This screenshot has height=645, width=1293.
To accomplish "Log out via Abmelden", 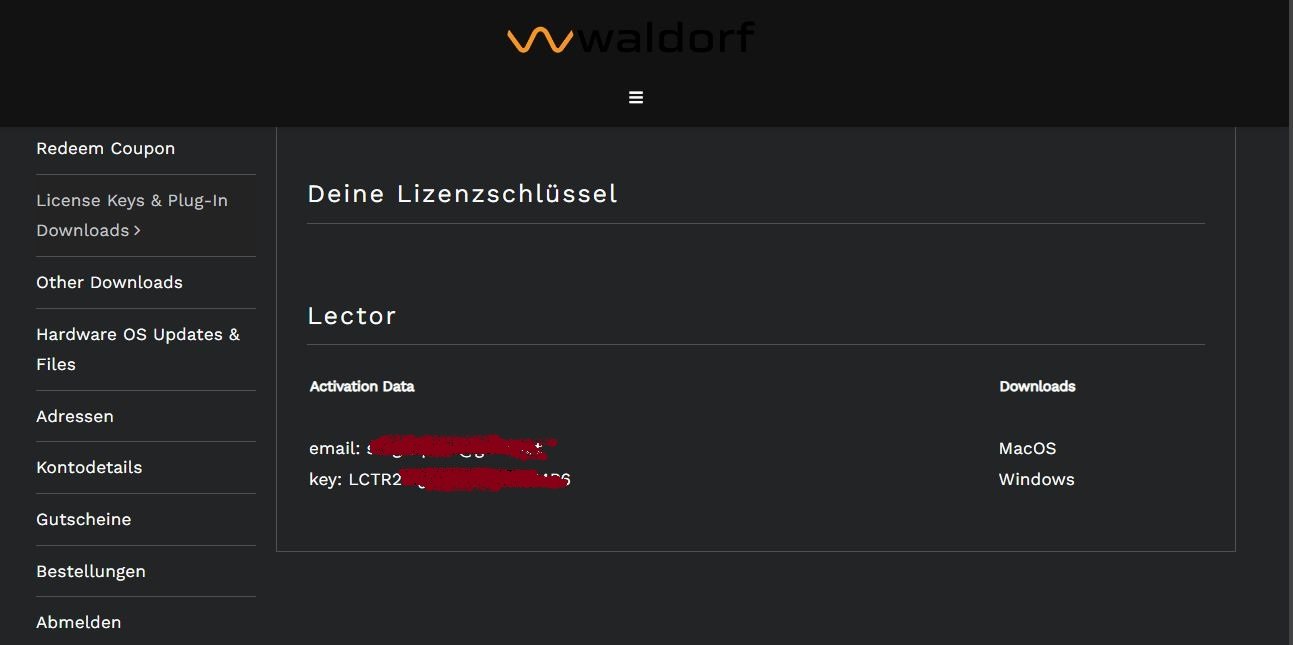I will pos(78,622).
